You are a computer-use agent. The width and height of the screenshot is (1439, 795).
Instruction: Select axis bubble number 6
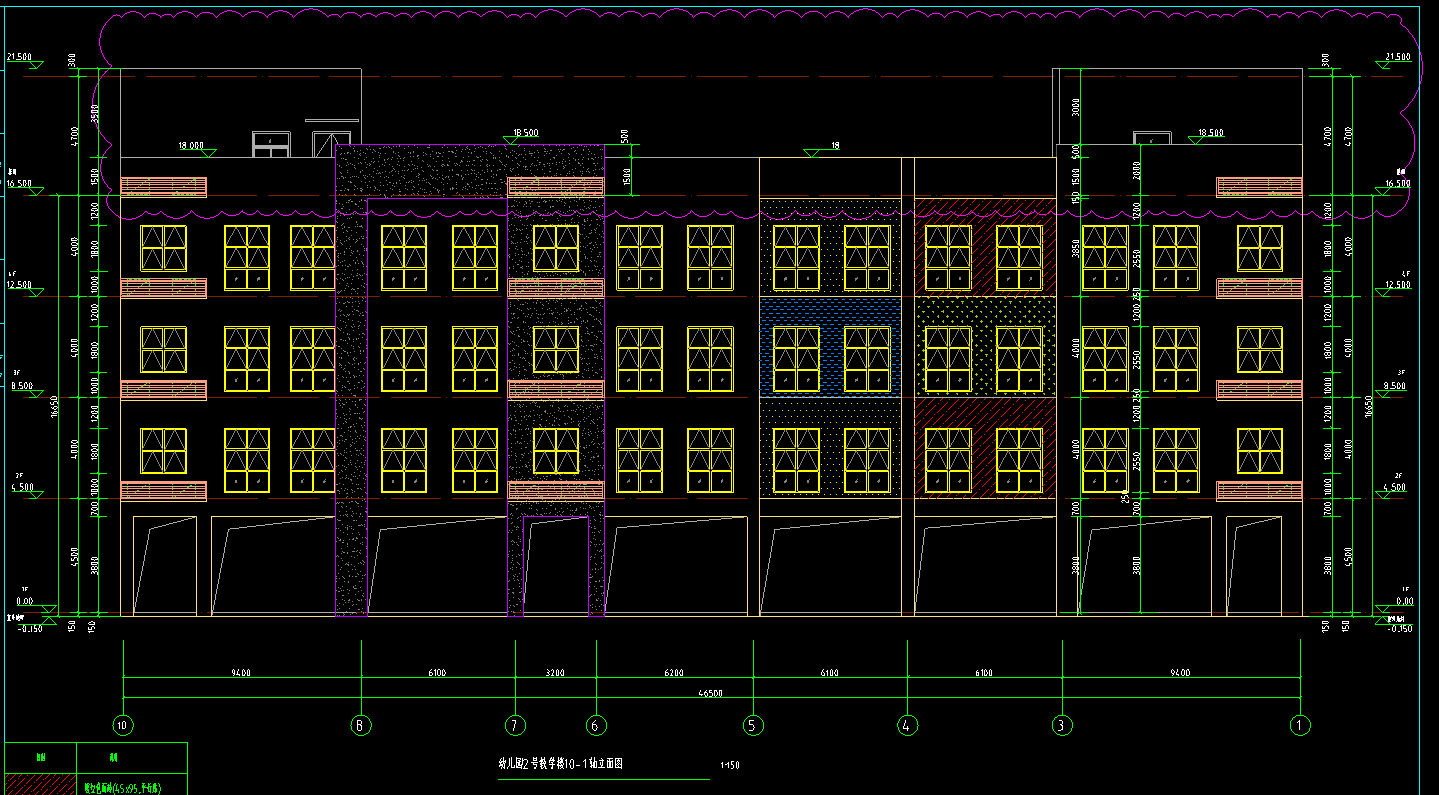[x=596, y=725]
